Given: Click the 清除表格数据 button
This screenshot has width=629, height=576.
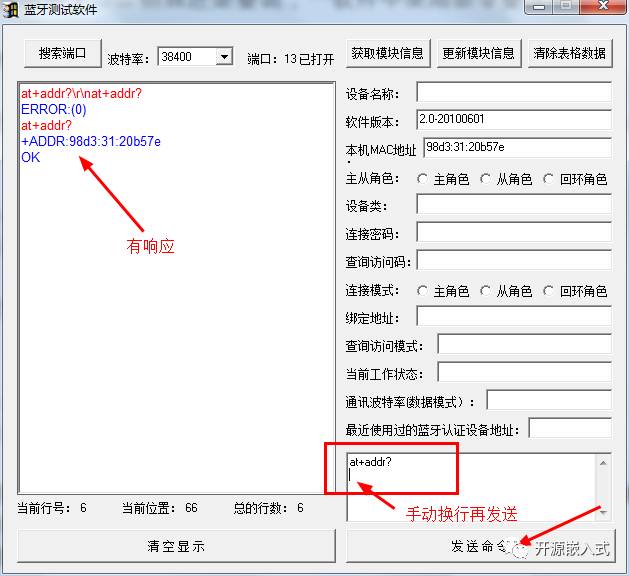Looking at the screenshot, I should pos(570,53).
